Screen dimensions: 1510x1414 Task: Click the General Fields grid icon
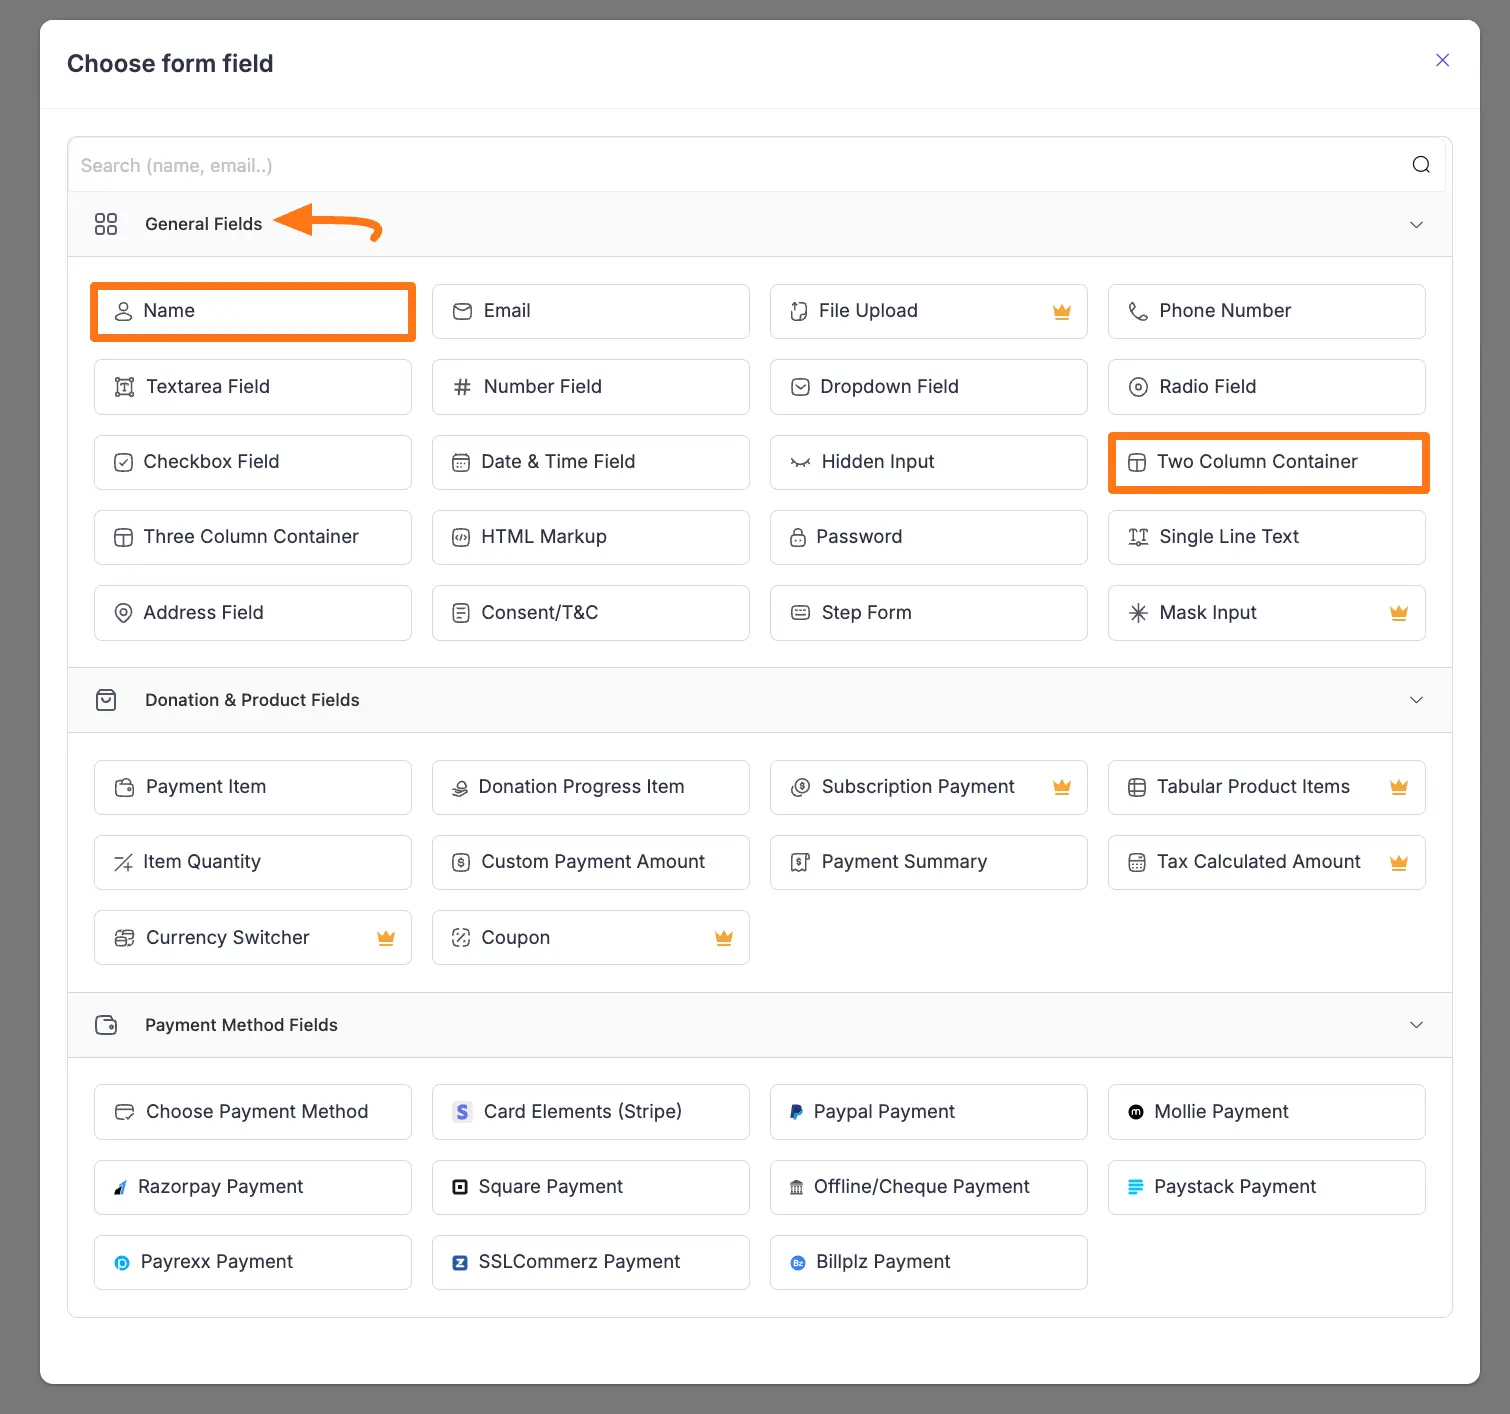(x=106, y=224)
